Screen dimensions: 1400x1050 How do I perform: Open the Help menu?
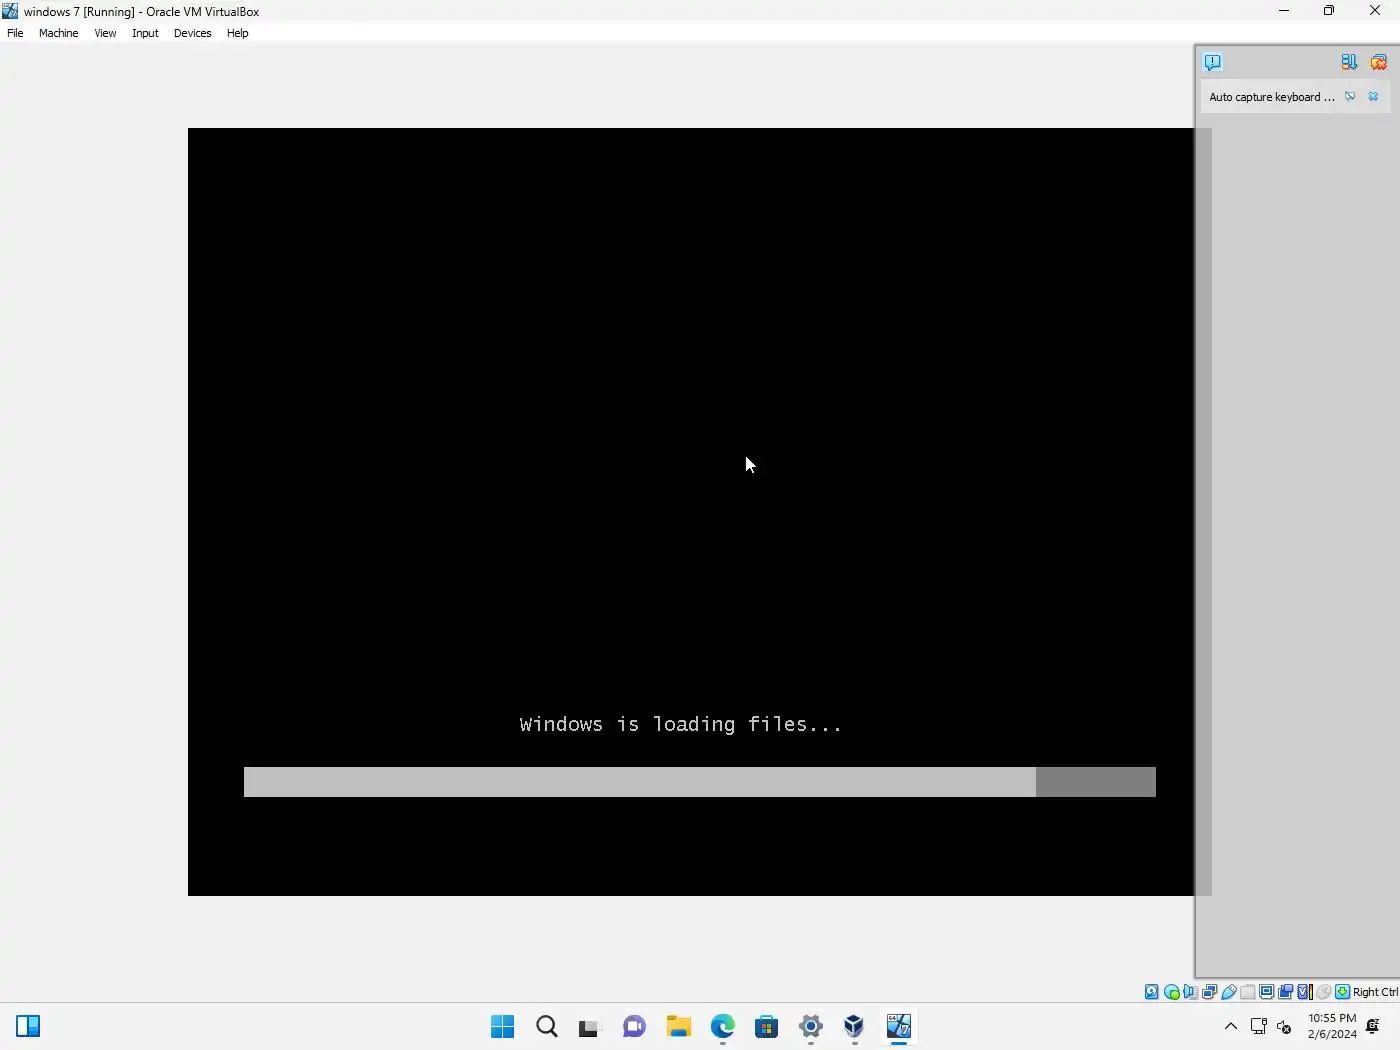tap(237, 33)
